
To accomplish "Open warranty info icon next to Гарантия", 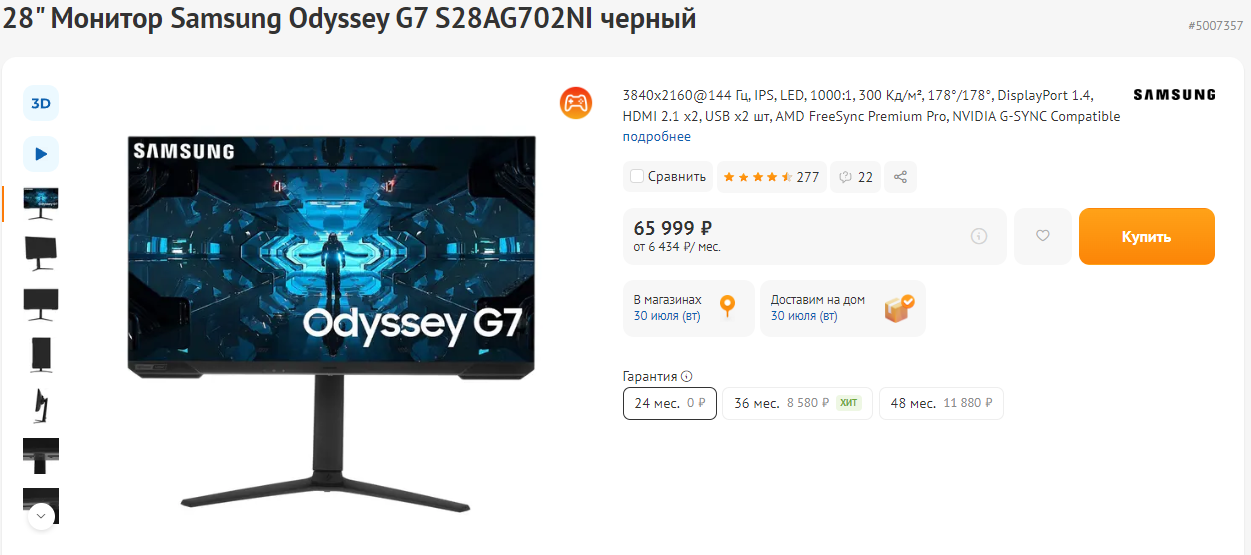I will (687, 377).
